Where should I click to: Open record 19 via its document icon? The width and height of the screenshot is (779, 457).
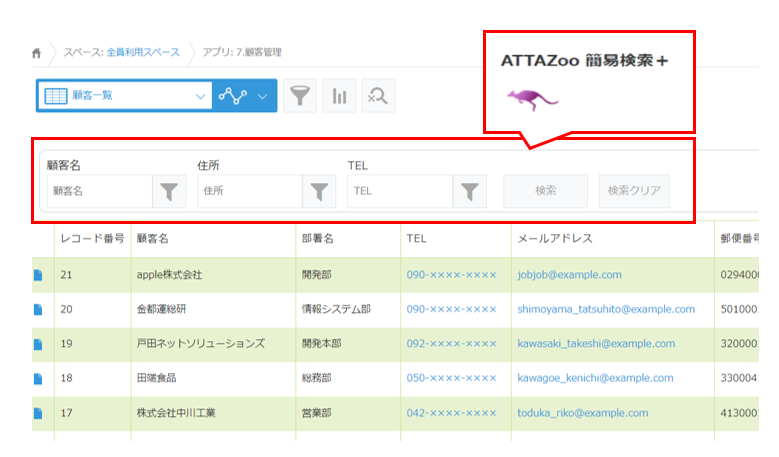[x=38, y=344]
